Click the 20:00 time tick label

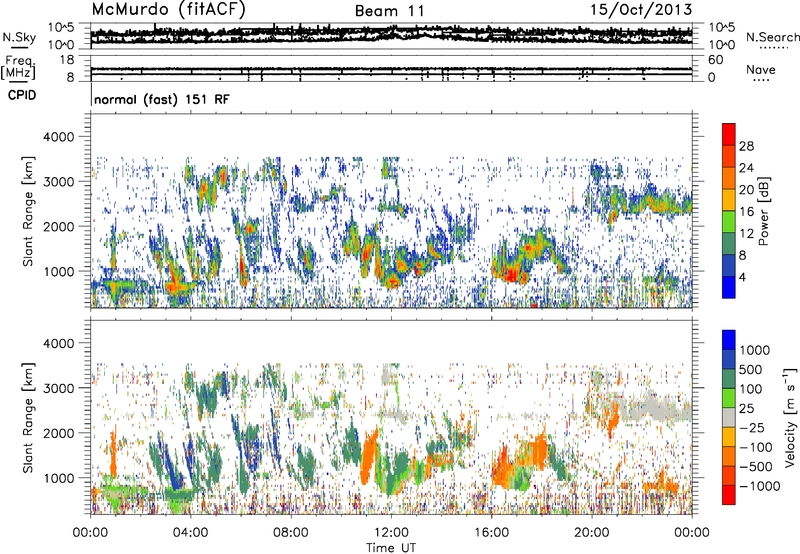591,533
